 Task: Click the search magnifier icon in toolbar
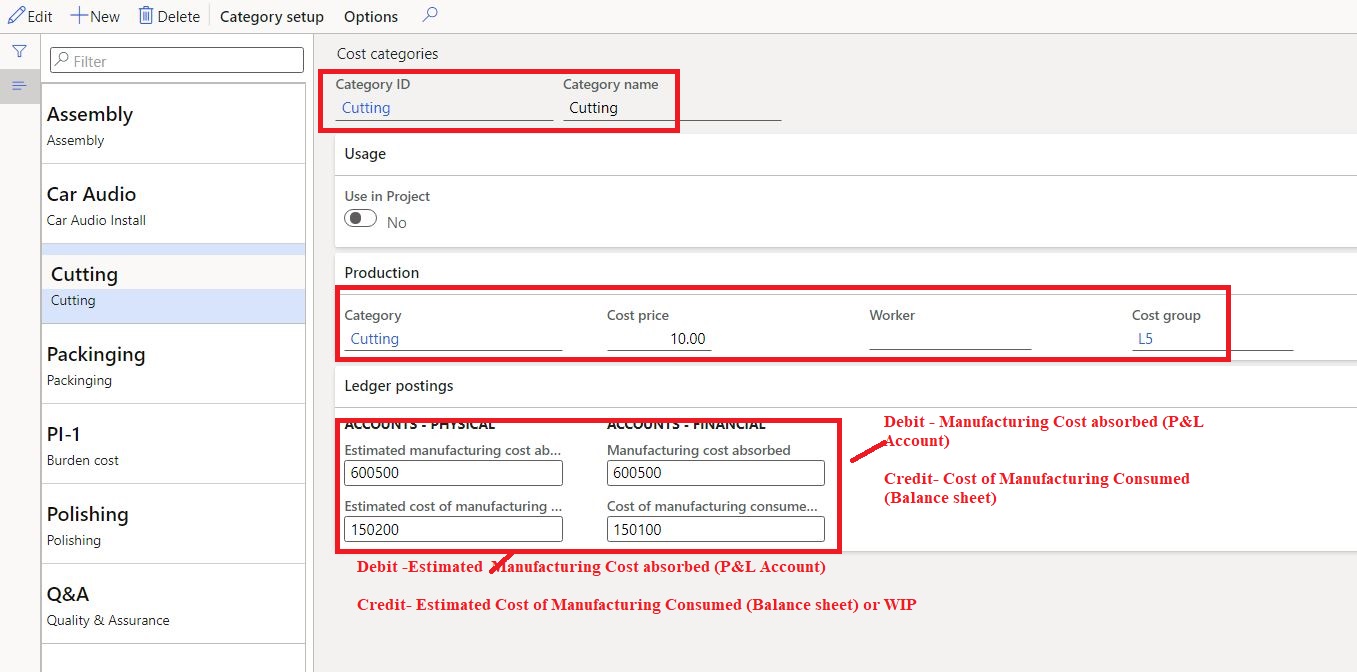click(430, 16)
